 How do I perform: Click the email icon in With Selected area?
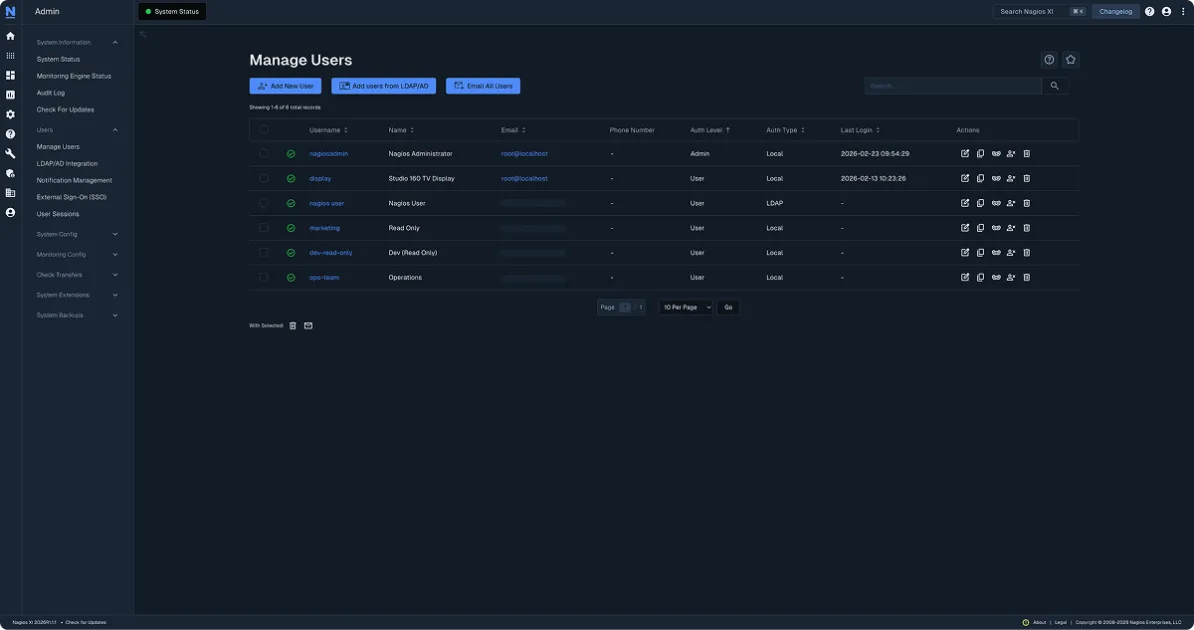[306, 324]
